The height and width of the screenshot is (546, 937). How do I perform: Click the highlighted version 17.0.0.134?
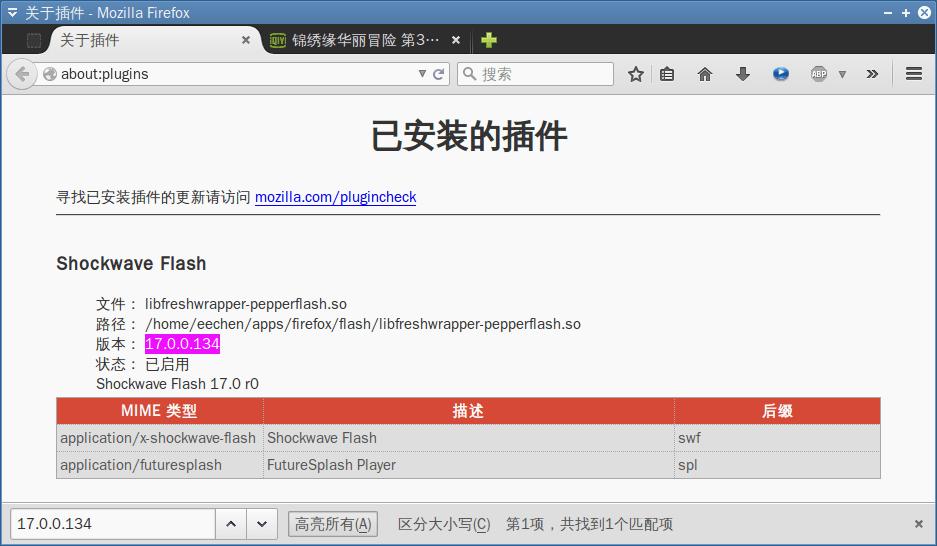click(x=182, y=343)
